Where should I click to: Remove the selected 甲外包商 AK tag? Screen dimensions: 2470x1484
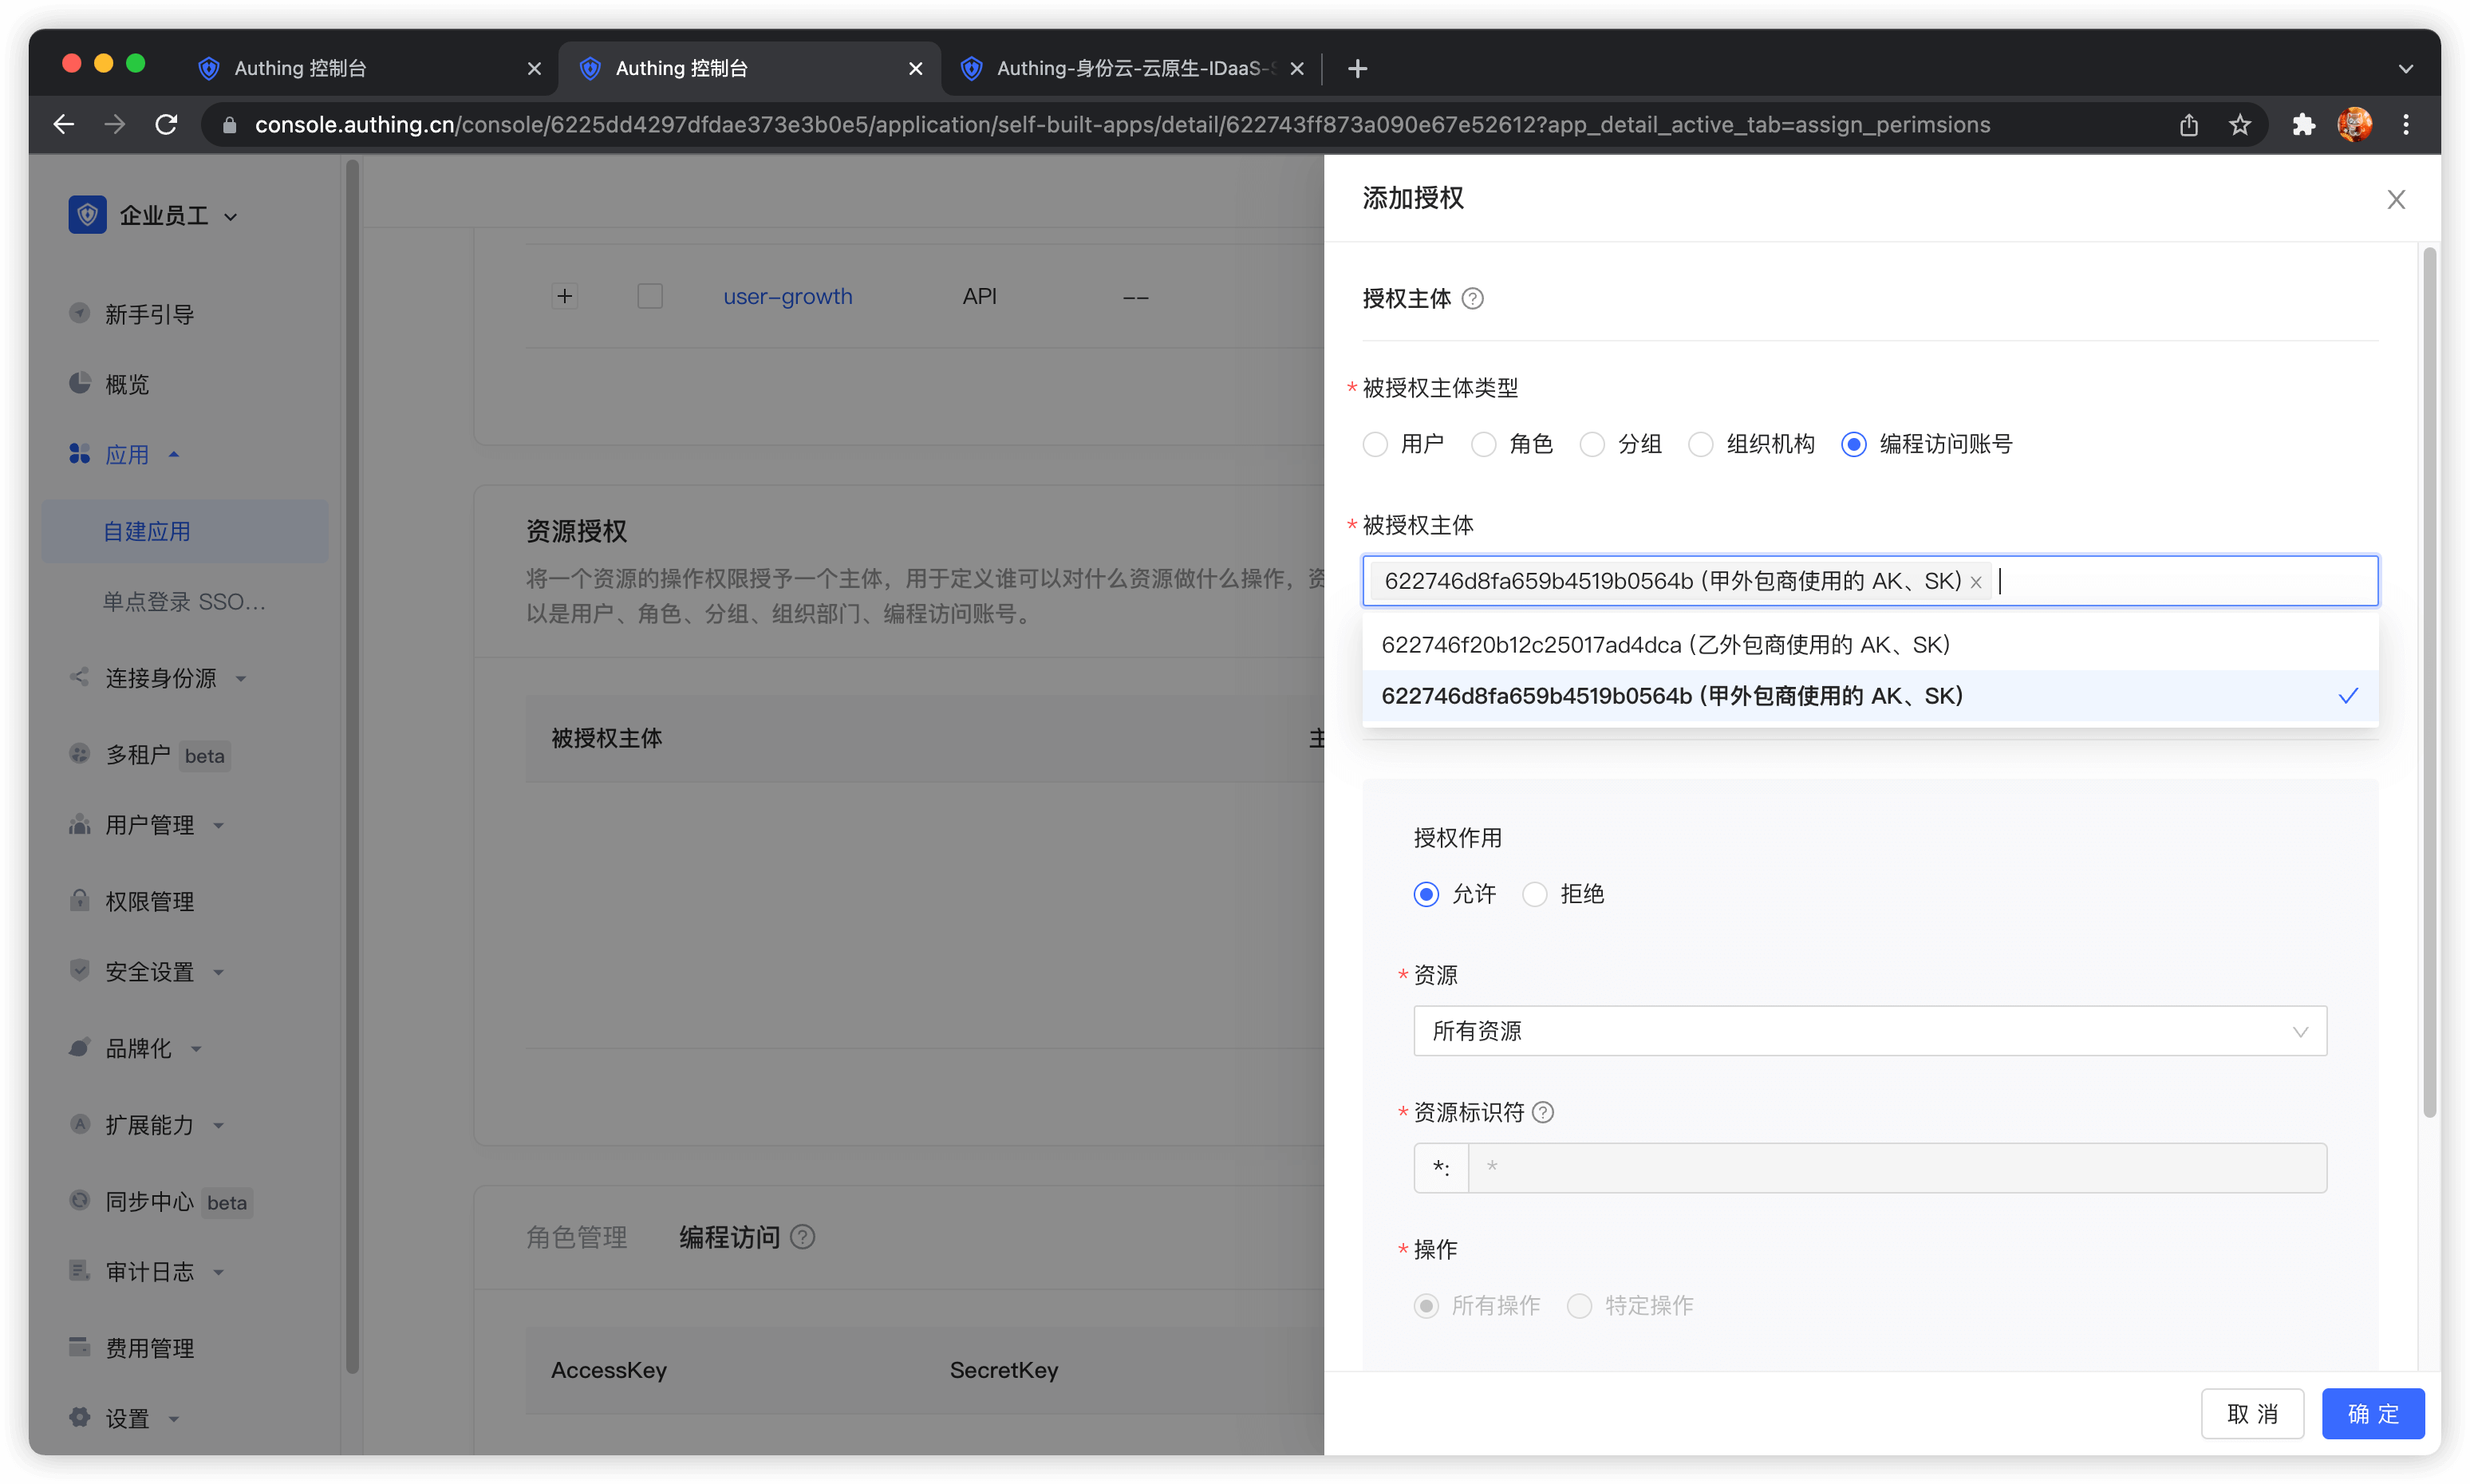click(x=1976, y=582)
